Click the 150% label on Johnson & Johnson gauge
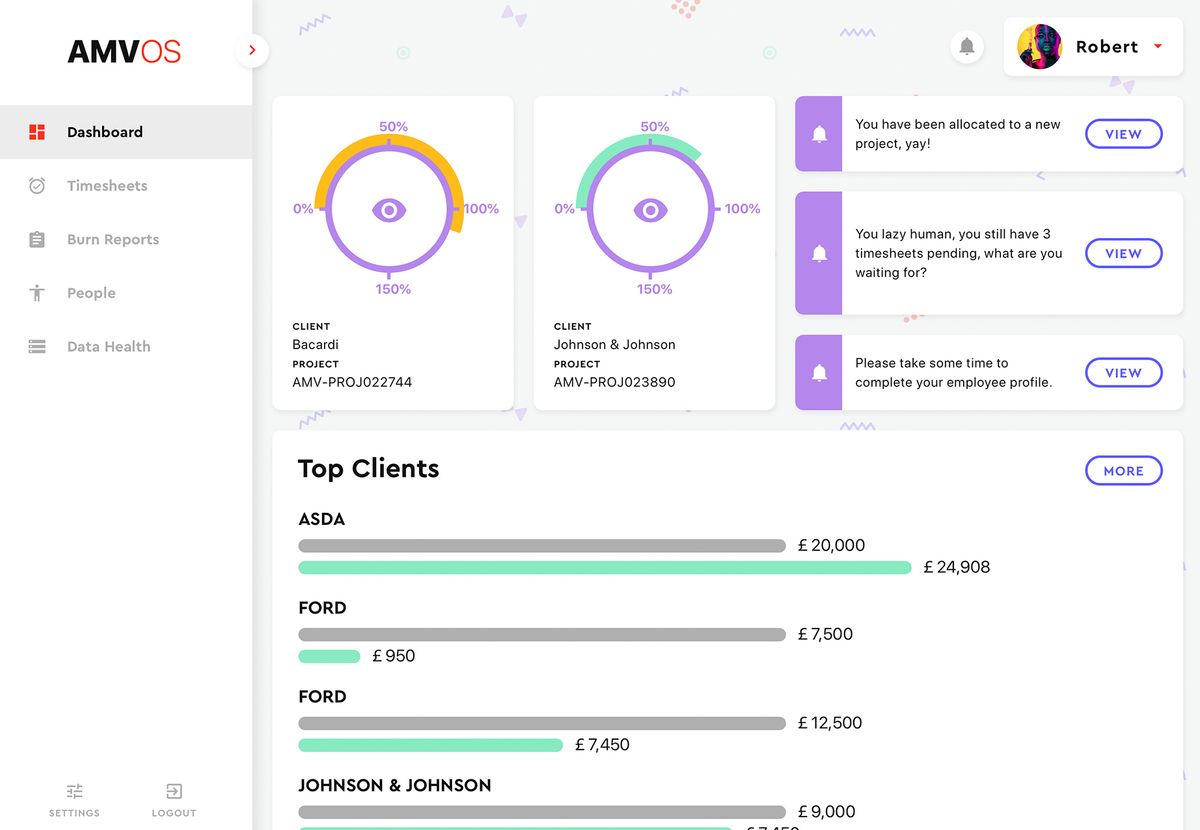Viewport: 1200px width, 830px height. (654, 289)
